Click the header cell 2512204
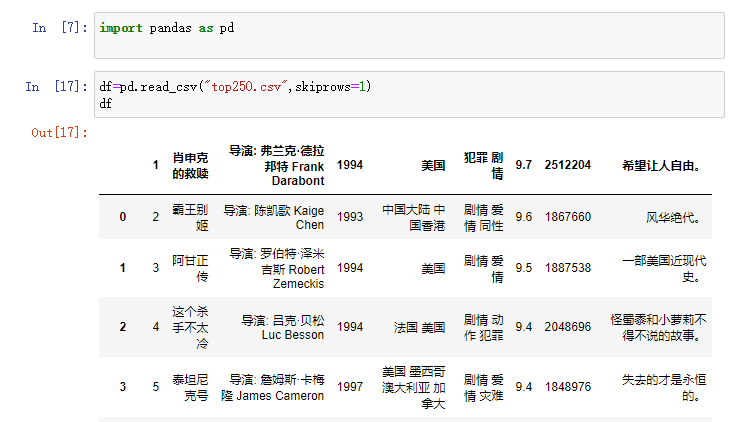Screen dimensions: 746x422 [568, 165]
